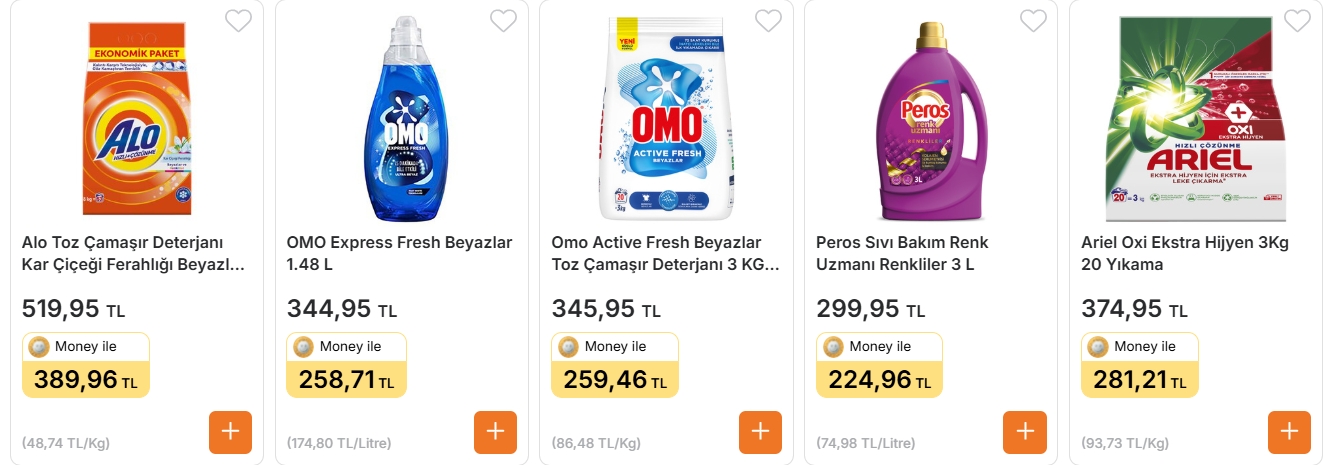Open Alo Toz Çamaşır Deterjanı title link
Viewport: 1325px width, 465px height.
pos(134,254)
